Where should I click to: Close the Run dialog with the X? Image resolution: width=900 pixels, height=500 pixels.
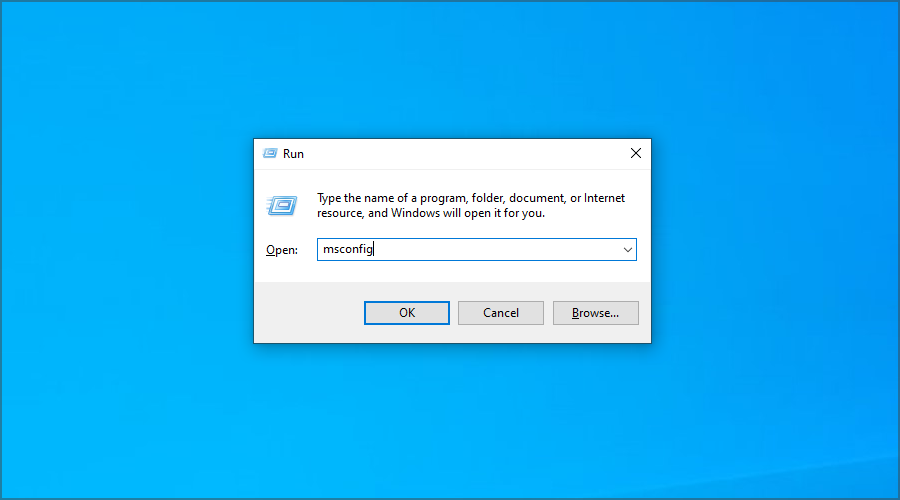[635, 153]
